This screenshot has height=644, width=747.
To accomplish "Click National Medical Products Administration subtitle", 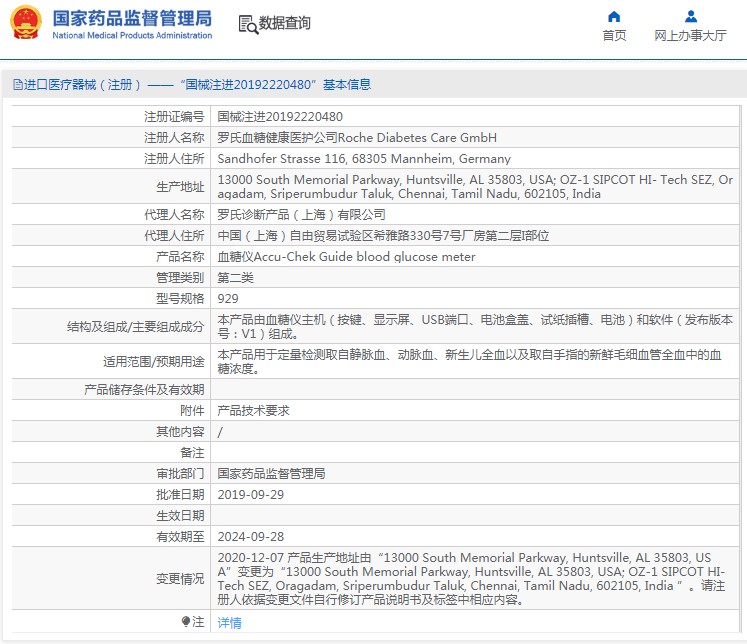I will click(x=132, y=35).
